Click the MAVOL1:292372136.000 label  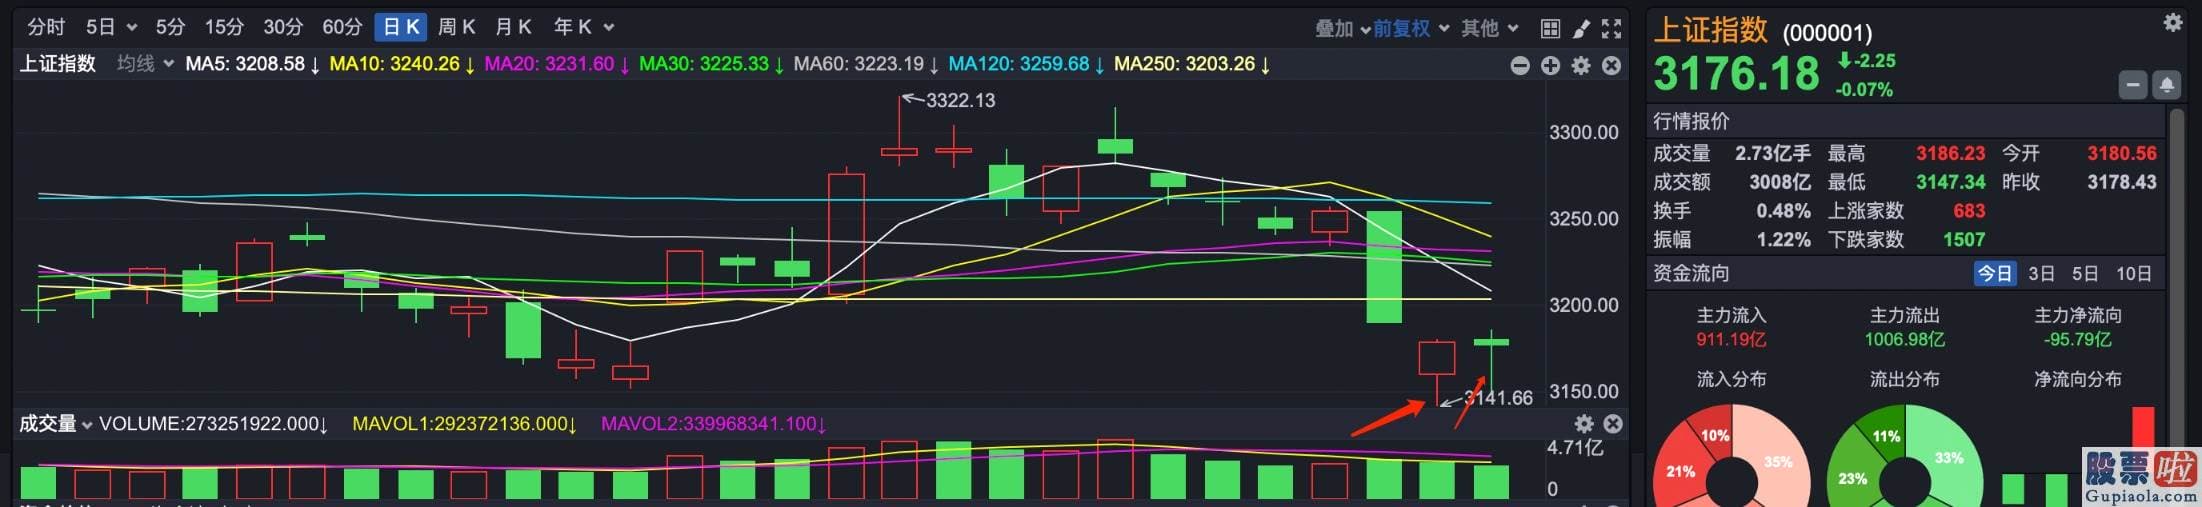(x=464, y=424)
